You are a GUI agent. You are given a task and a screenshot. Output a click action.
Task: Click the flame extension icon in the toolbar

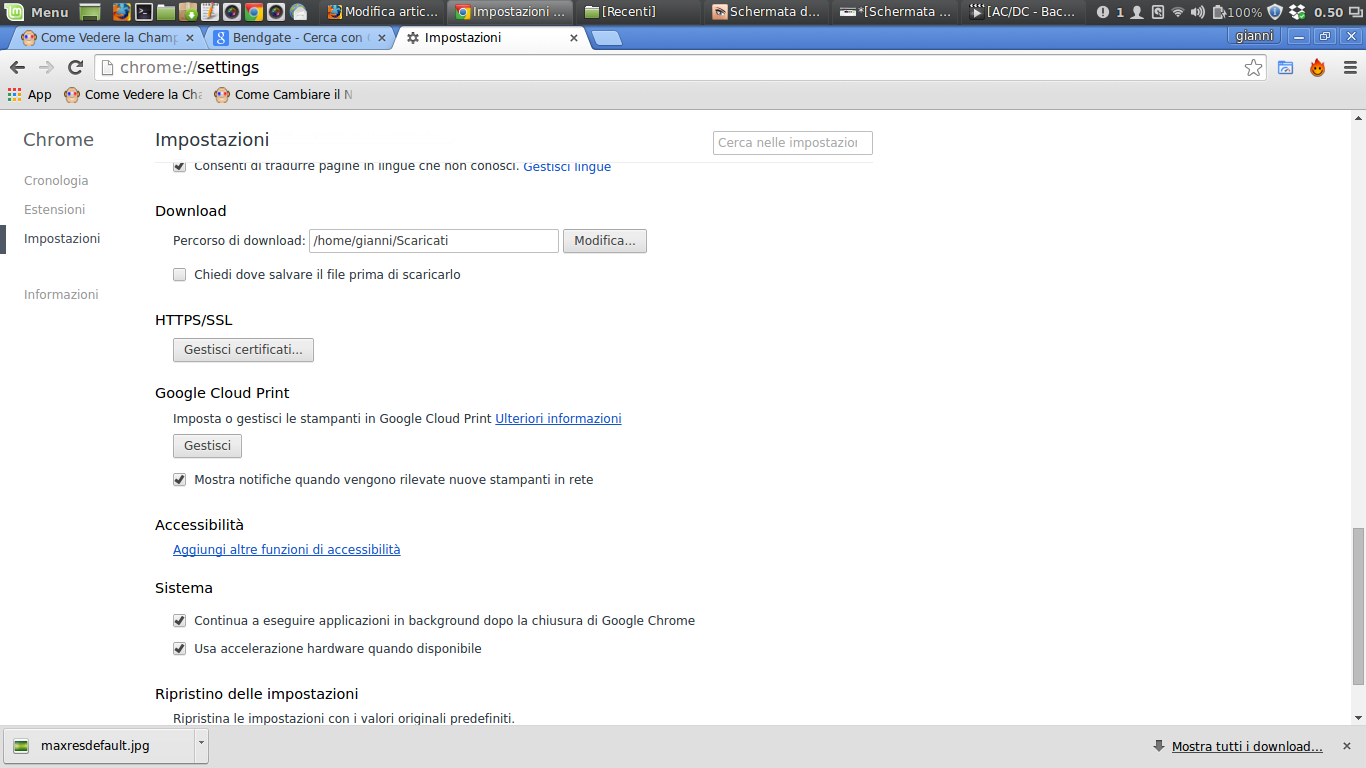click(x=1318, y=68)
